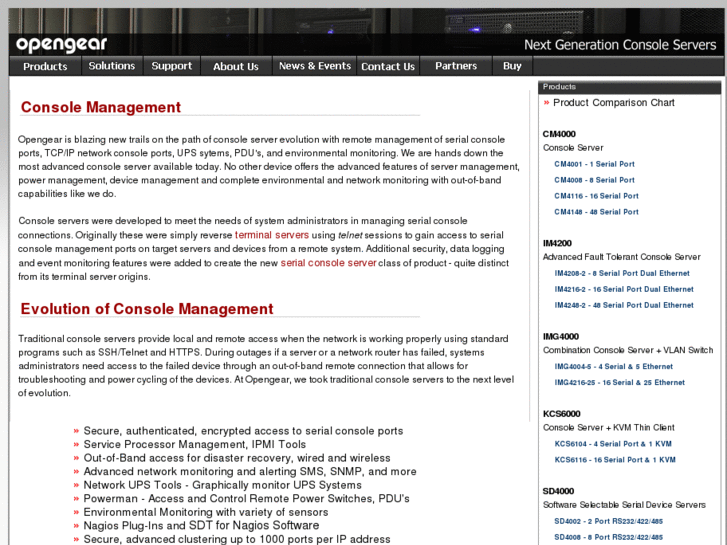Open KCS6104 - 4 Serial Port & 1 KVM

pyautogui.click(x=613, y=444)
